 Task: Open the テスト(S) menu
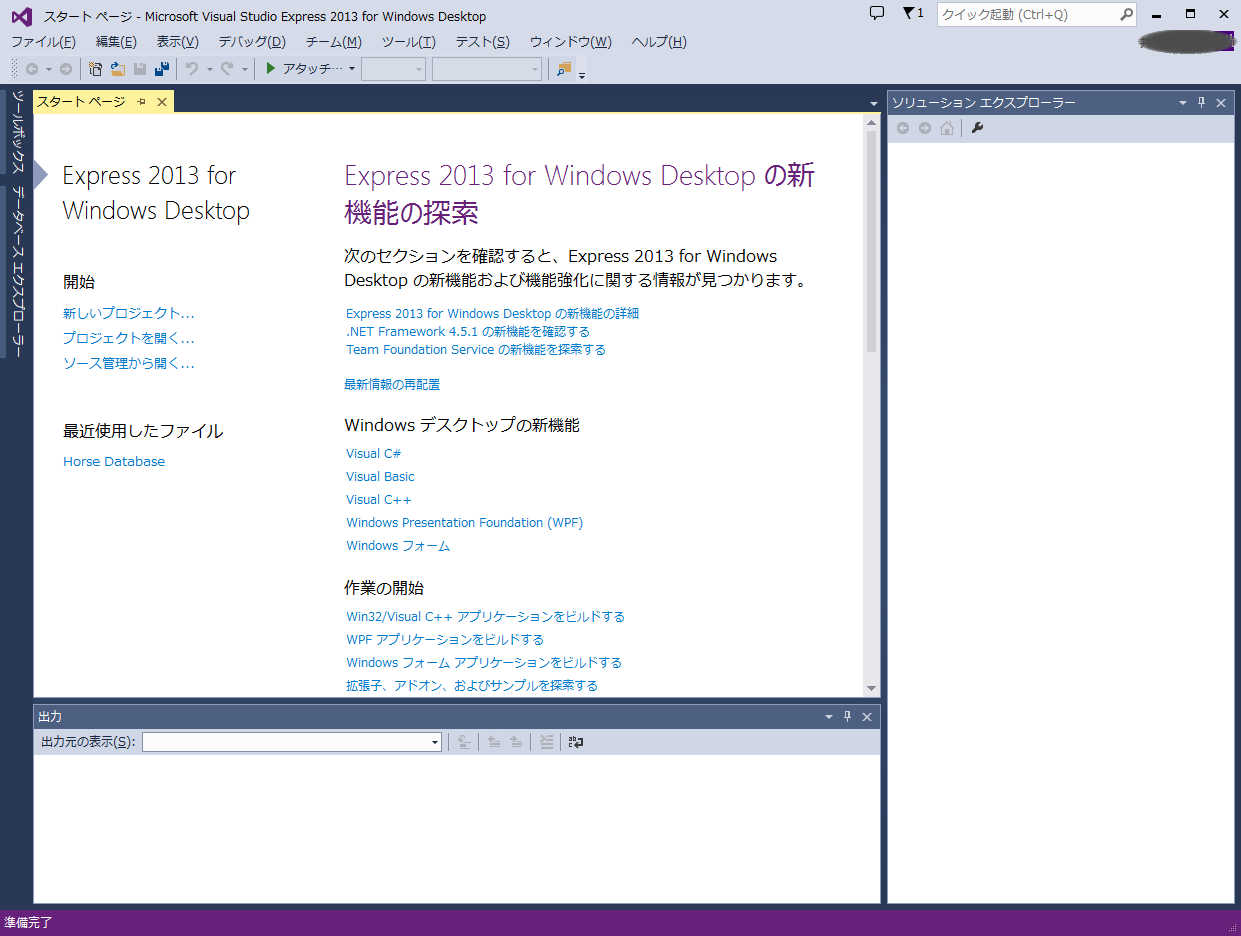click(482, 42)
